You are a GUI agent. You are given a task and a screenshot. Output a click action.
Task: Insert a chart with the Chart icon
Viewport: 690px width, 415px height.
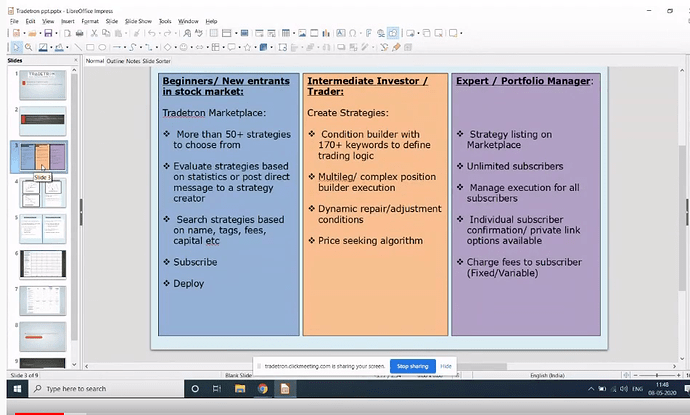pos(326,33)
